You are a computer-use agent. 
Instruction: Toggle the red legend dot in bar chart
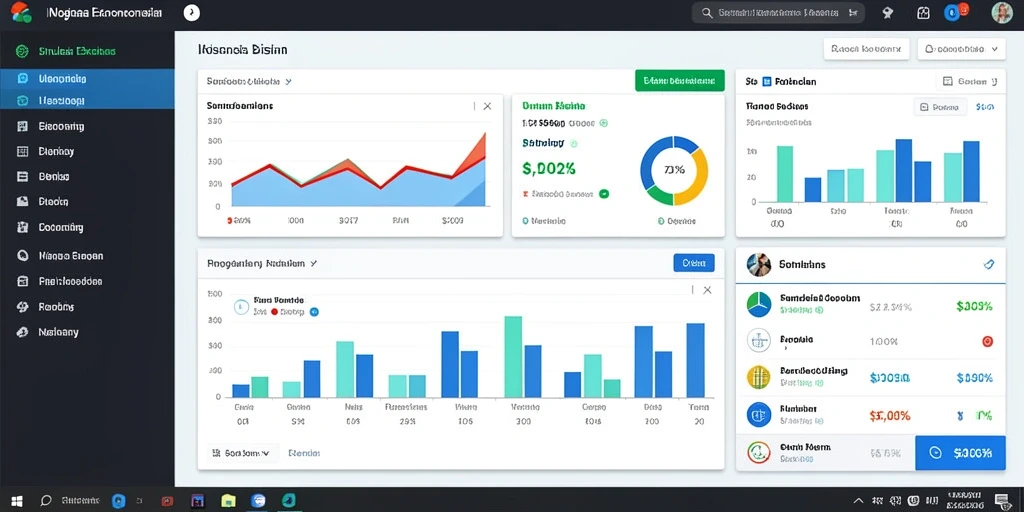pos(274,312)
